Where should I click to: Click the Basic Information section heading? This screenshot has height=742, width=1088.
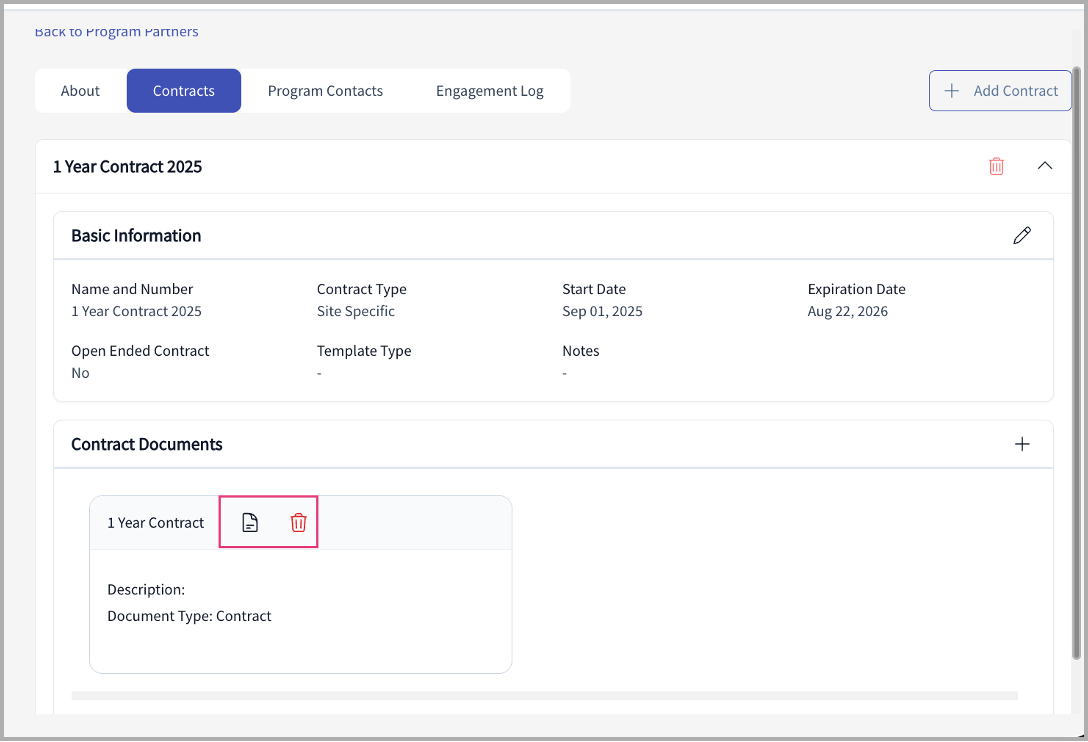point(136,236)
